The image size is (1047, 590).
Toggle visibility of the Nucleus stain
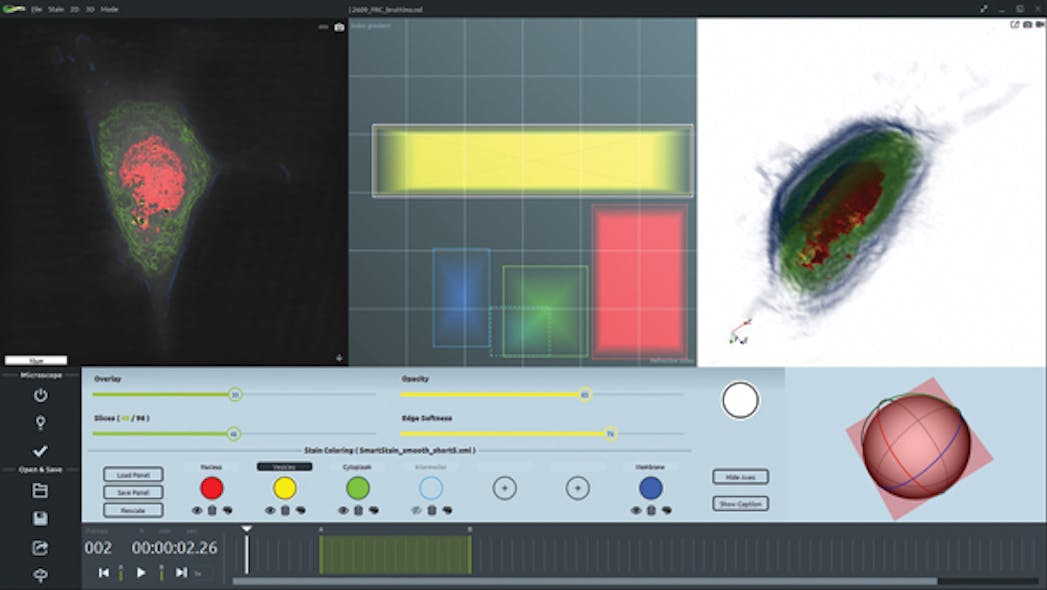point(196,508)
